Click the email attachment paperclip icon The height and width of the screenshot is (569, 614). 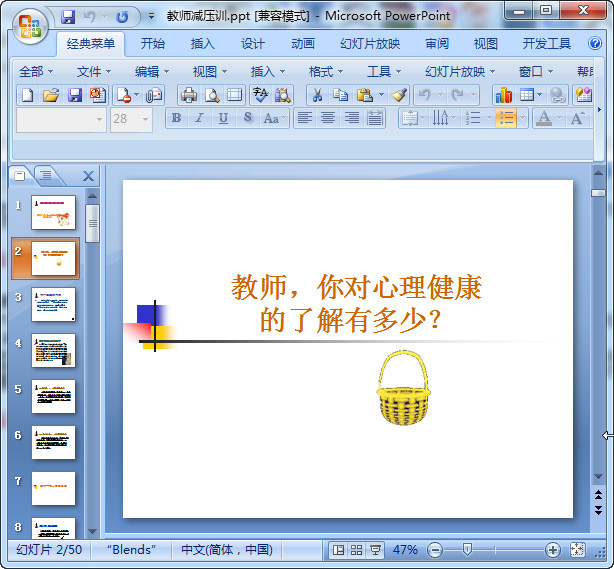[x=154, y=95]
